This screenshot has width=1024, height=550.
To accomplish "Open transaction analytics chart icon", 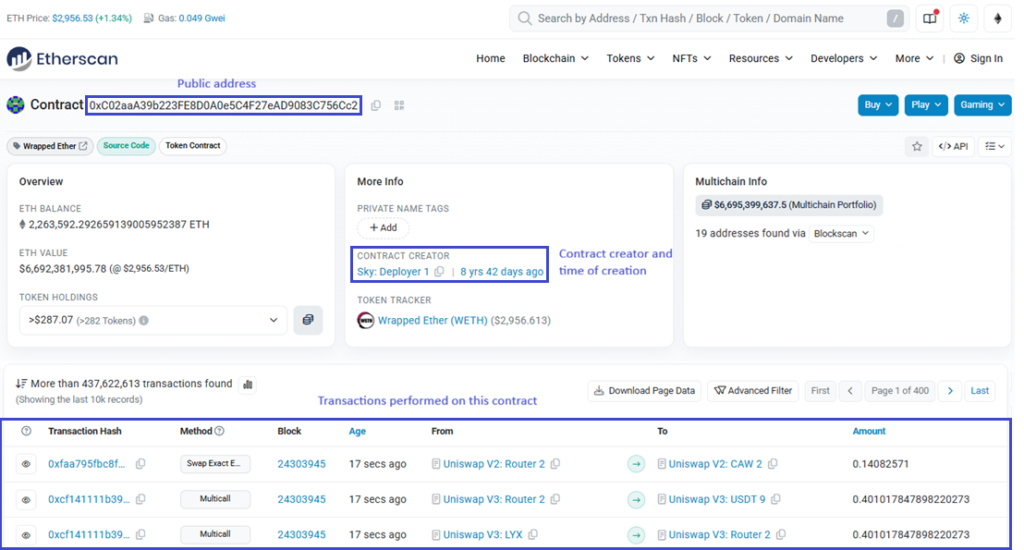I will 248,384.
